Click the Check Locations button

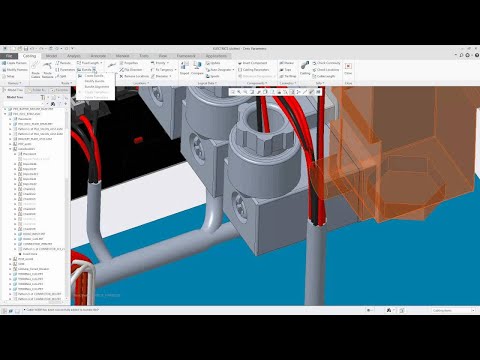coord(326,70)
